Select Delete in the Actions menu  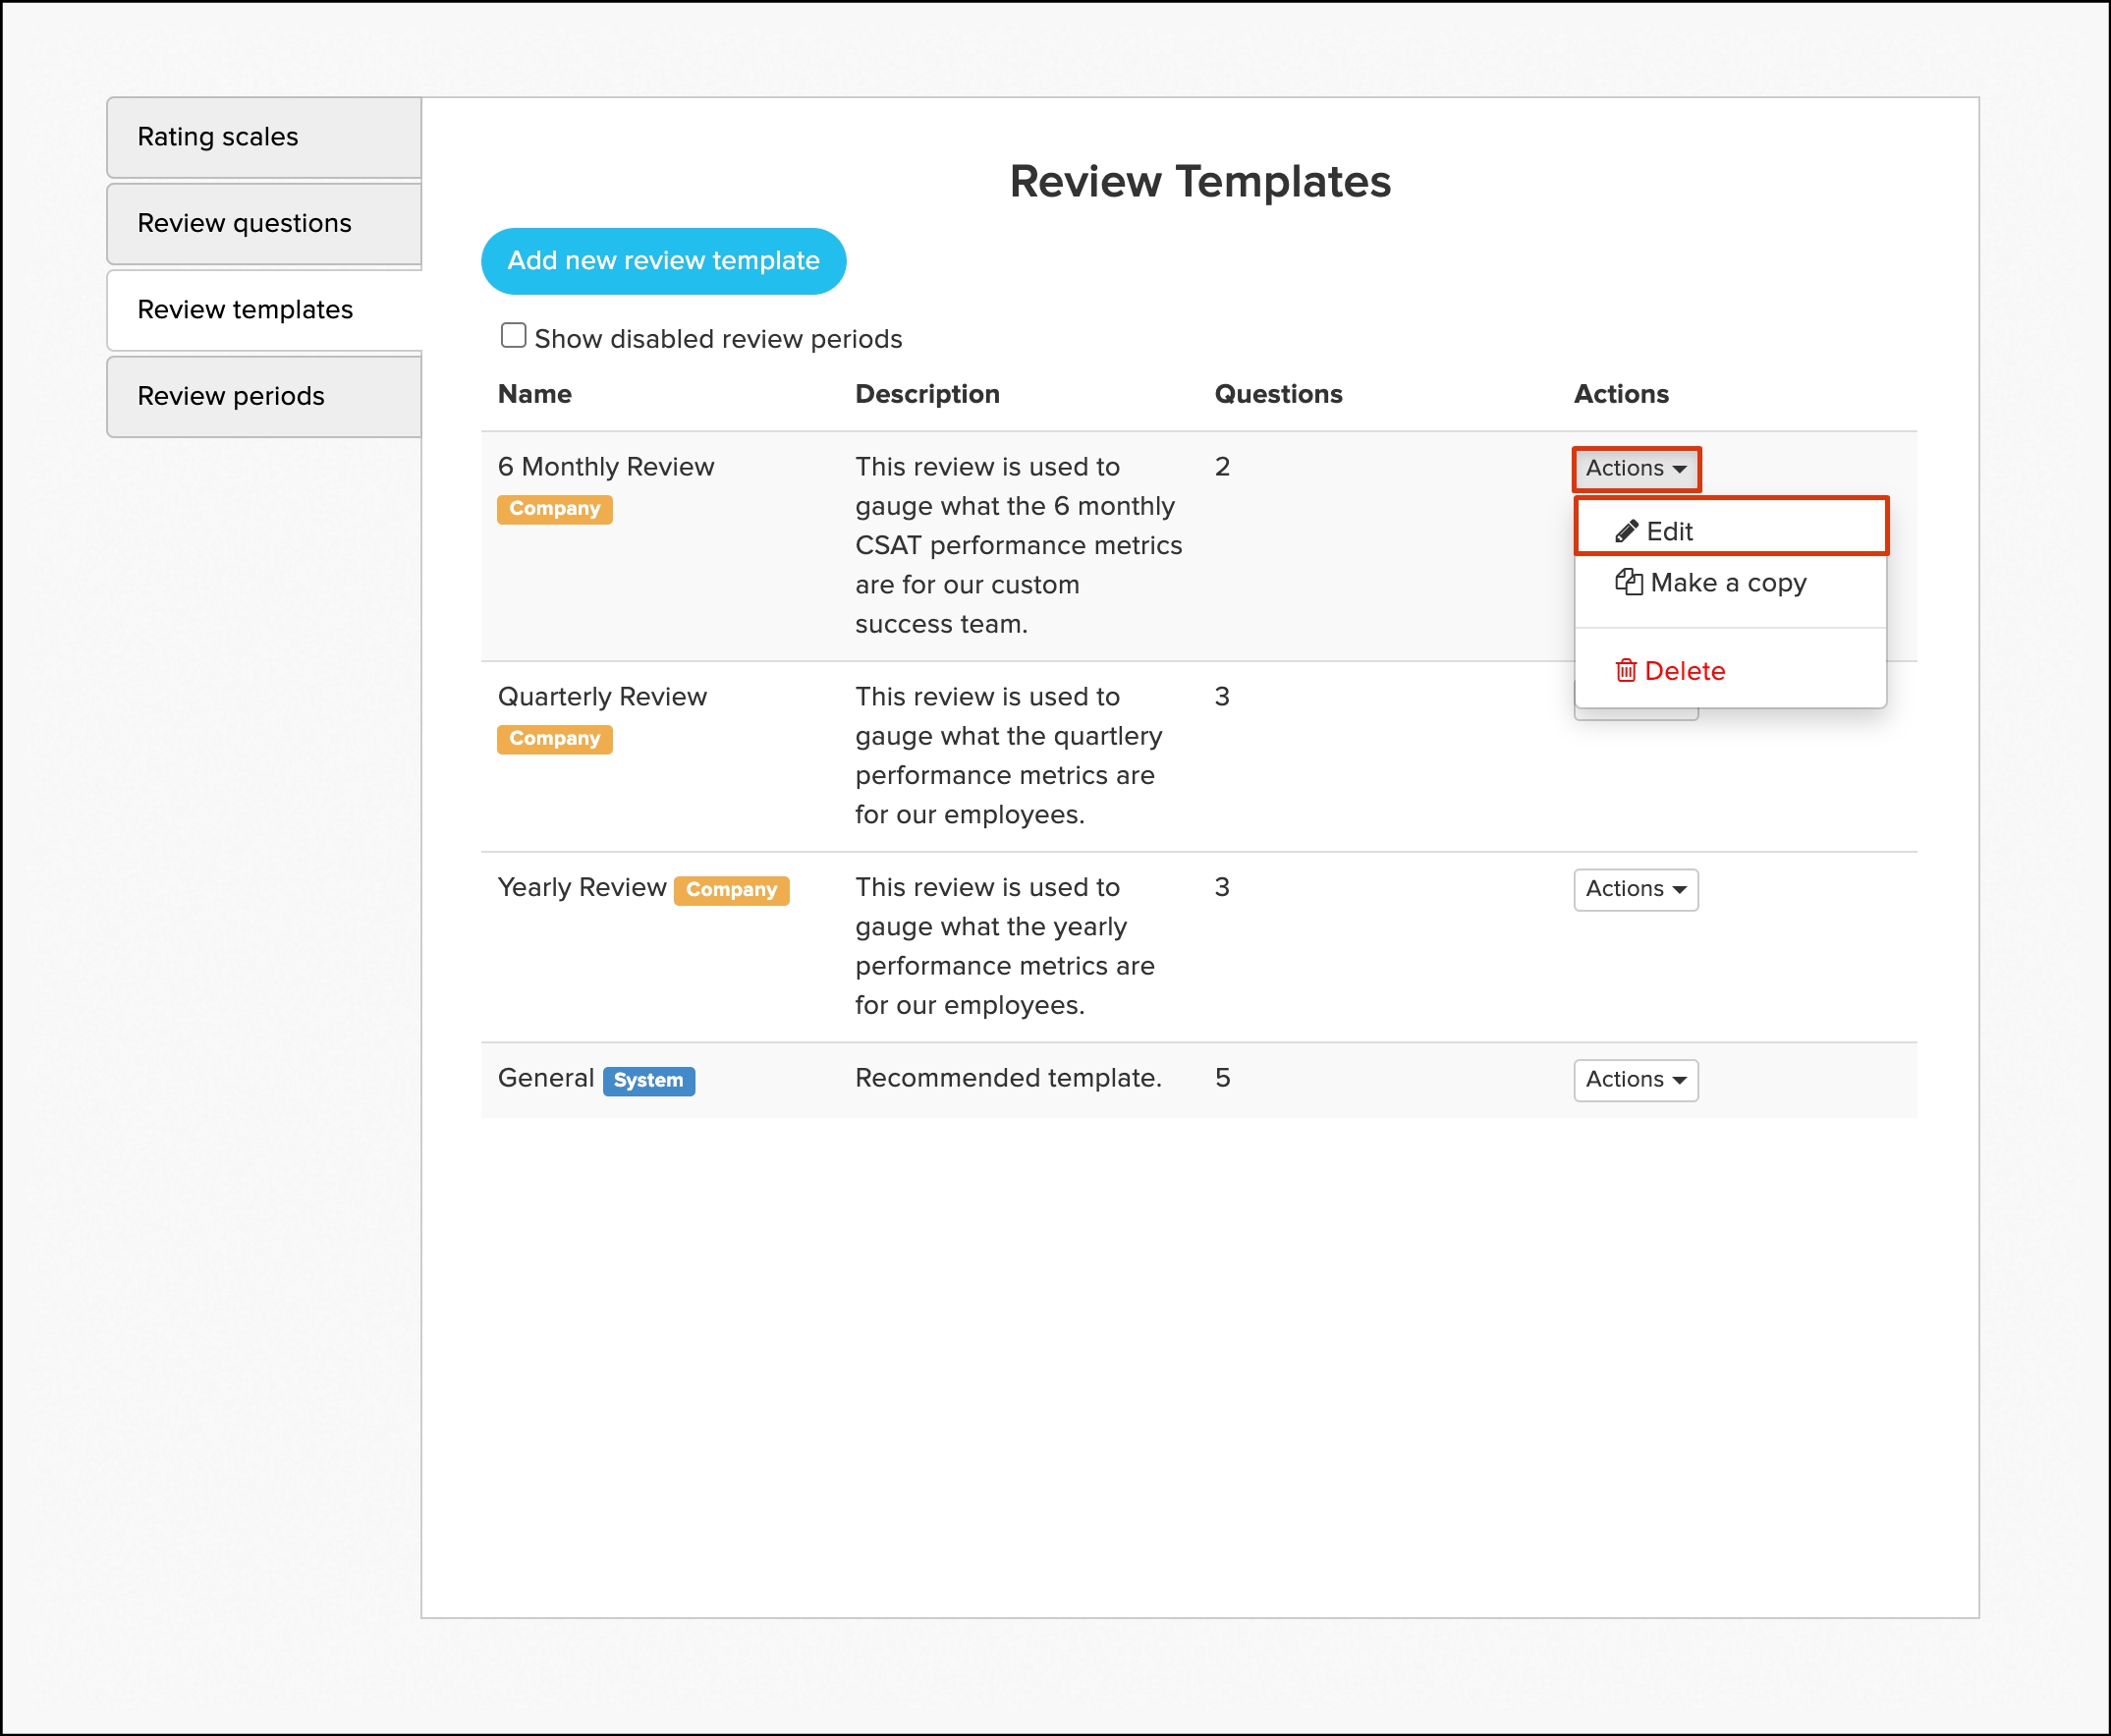point(1685,671)
